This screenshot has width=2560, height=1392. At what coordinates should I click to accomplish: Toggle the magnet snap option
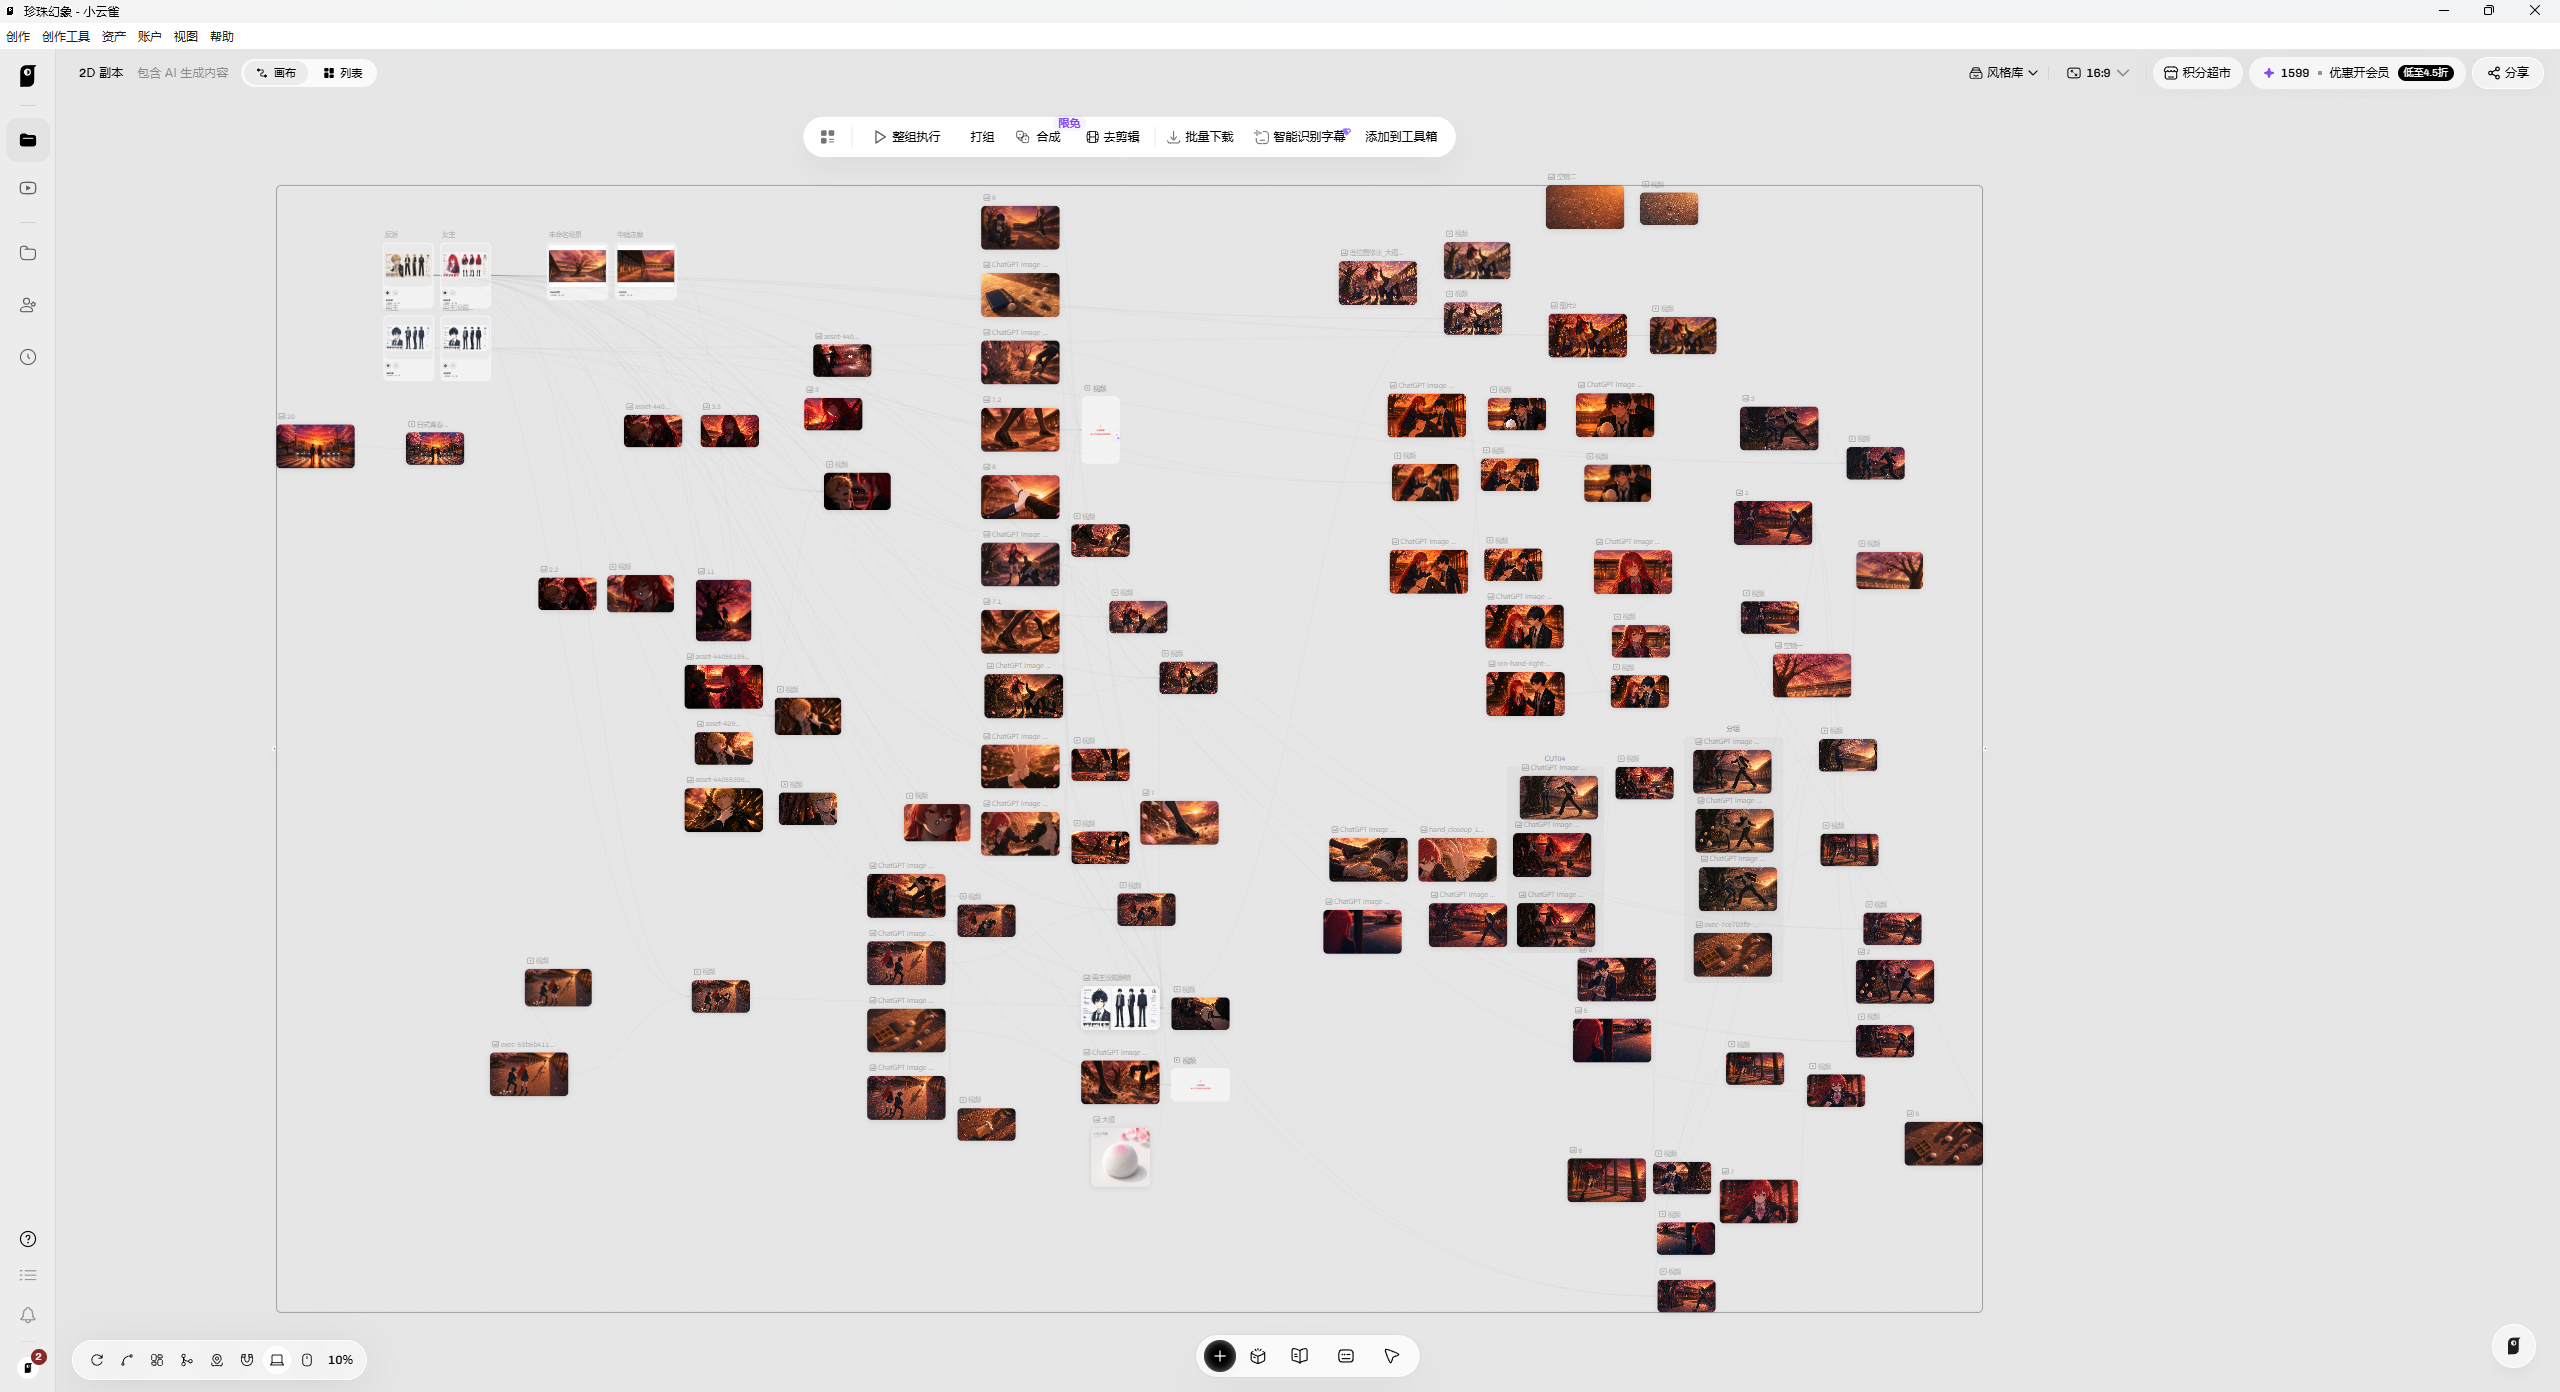pos(247,1360)
